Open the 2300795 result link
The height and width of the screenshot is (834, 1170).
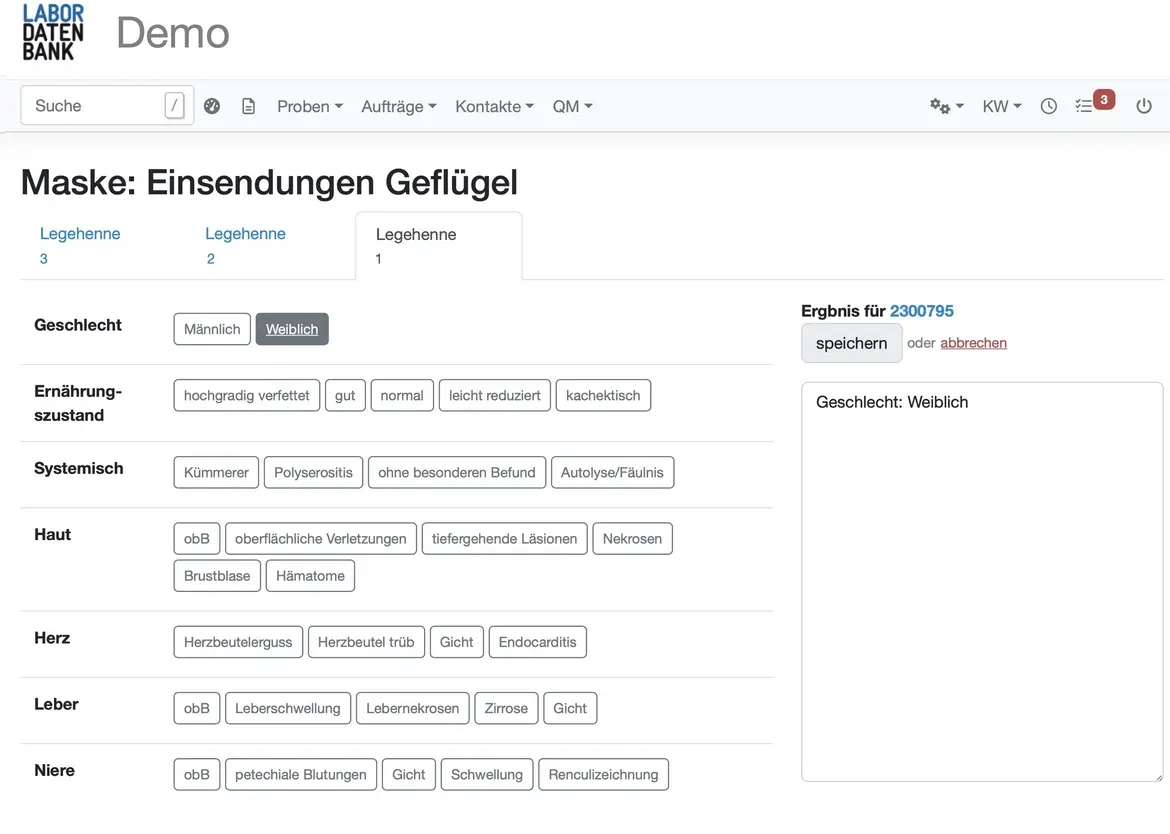tap(921, 310)
